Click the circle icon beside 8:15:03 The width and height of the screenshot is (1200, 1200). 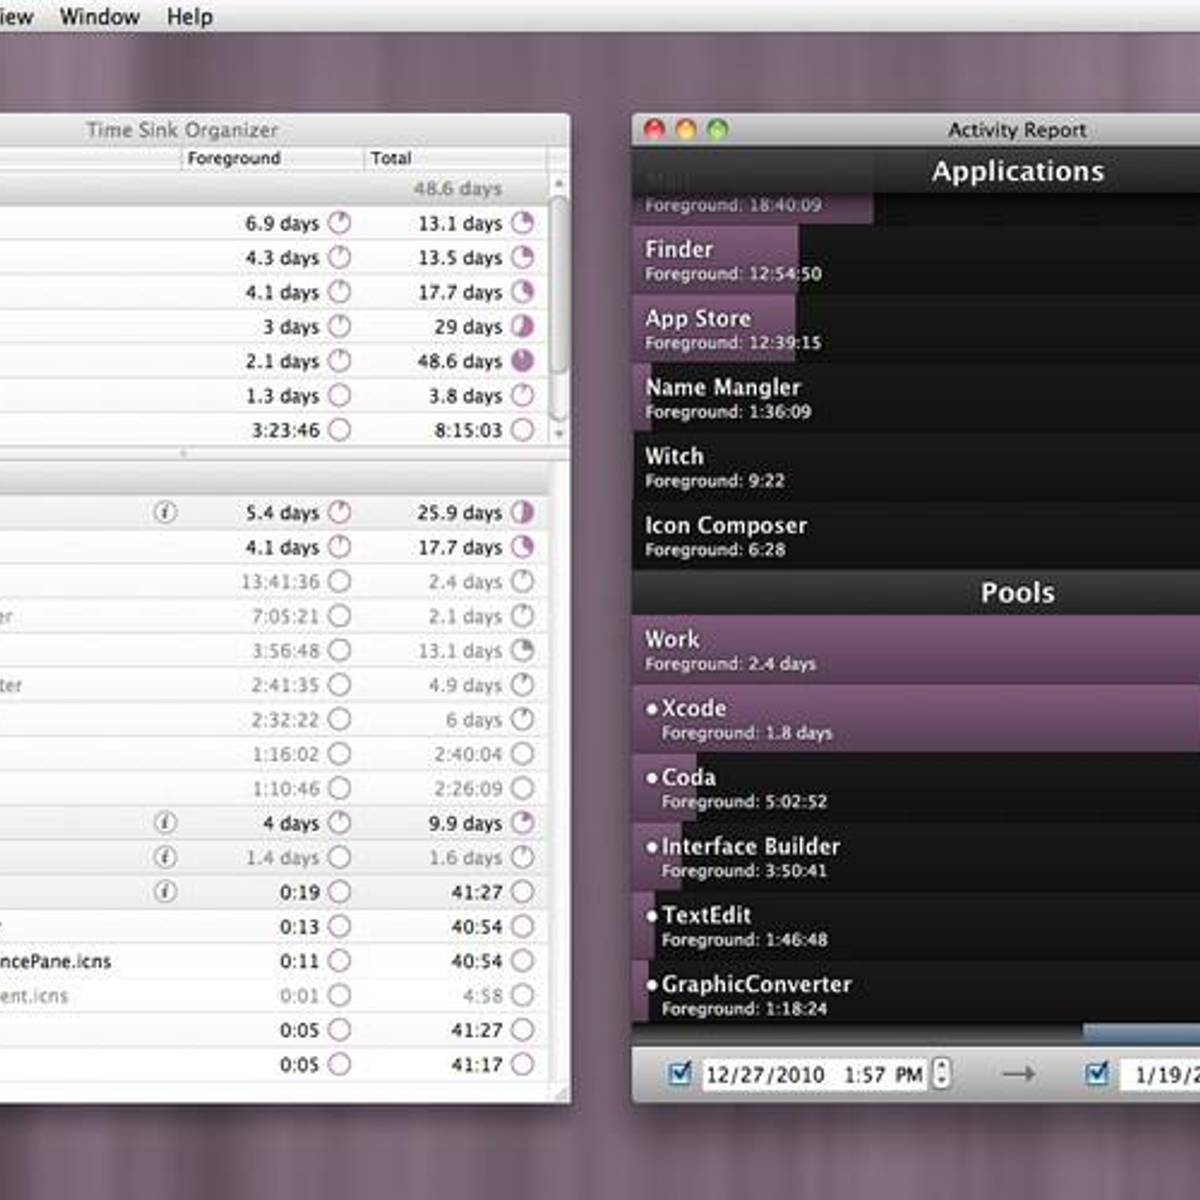(523, 430)
